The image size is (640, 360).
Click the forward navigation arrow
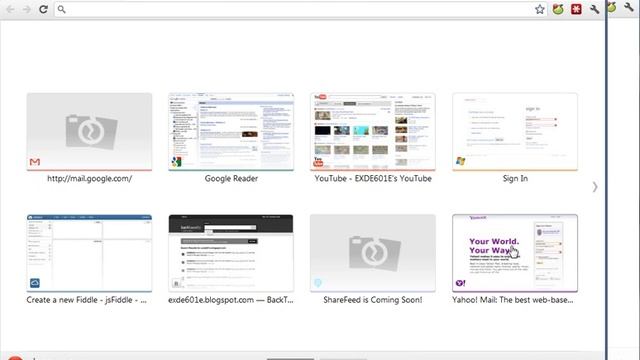pos(27,9)
